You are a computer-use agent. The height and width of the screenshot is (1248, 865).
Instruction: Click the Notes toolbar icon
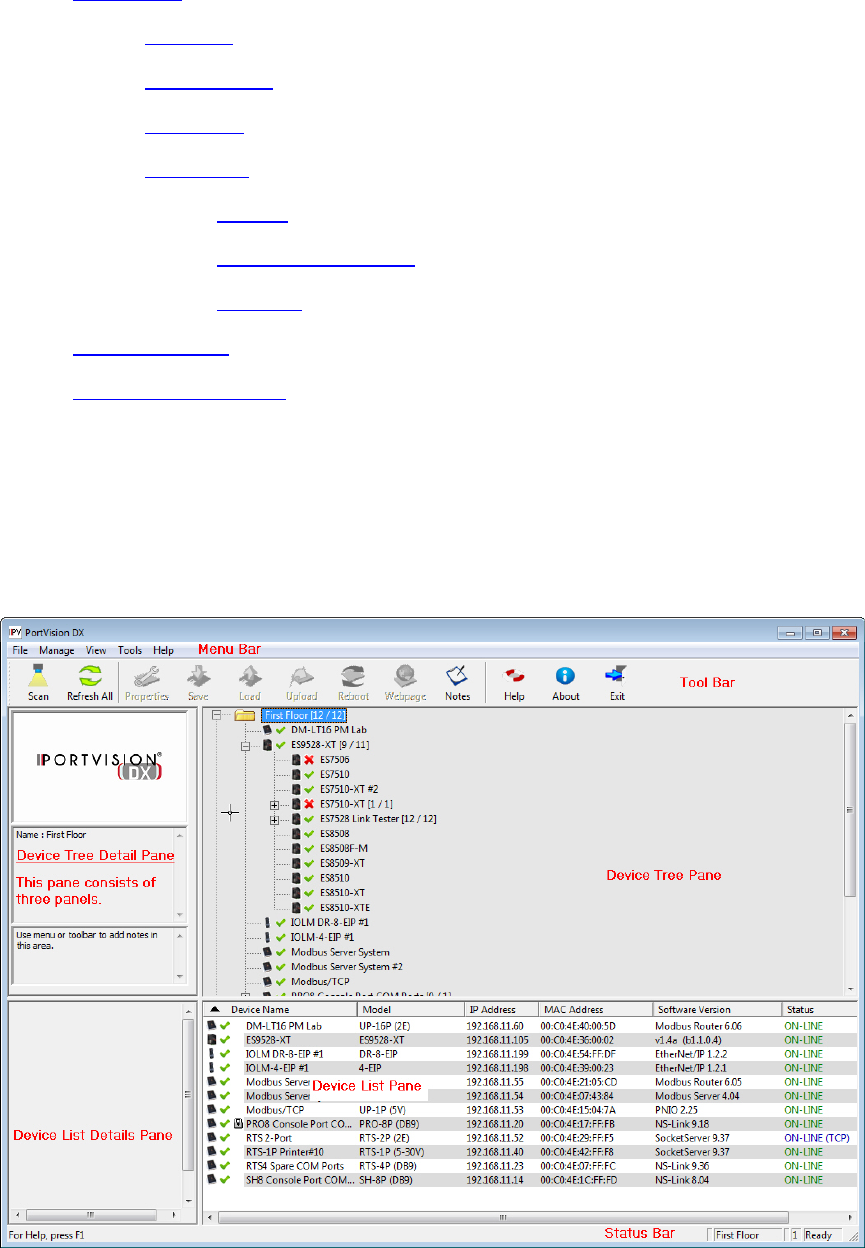pyautogui.click(x=457, y=681)
